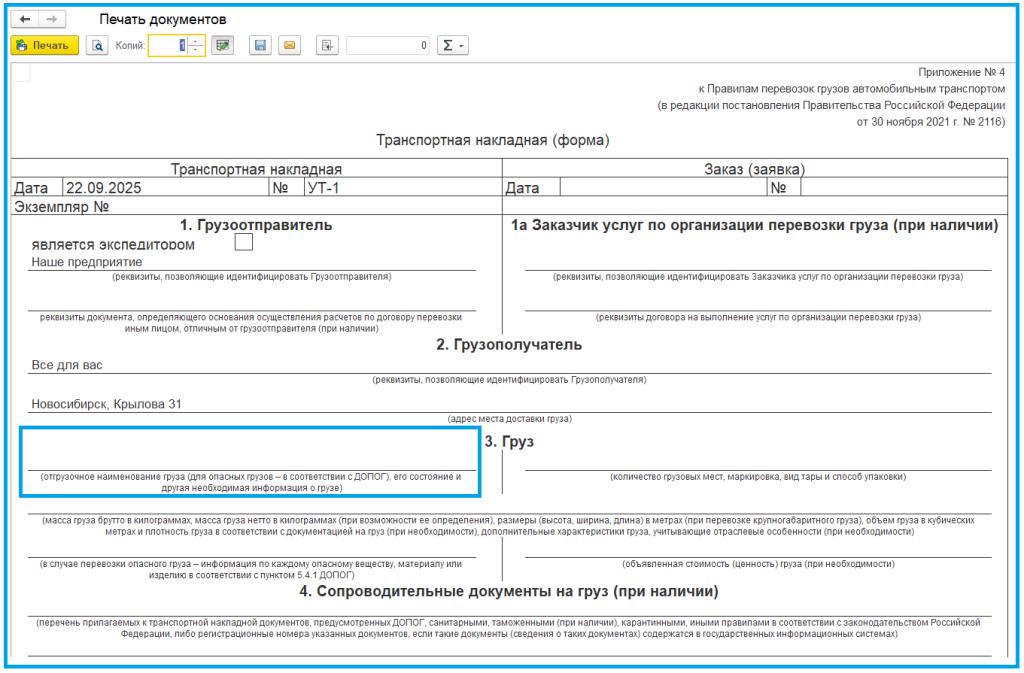This screenshot has height=673, width=1024.
Task: Send the document by email envelope icon
Action: tap(288, 46)
